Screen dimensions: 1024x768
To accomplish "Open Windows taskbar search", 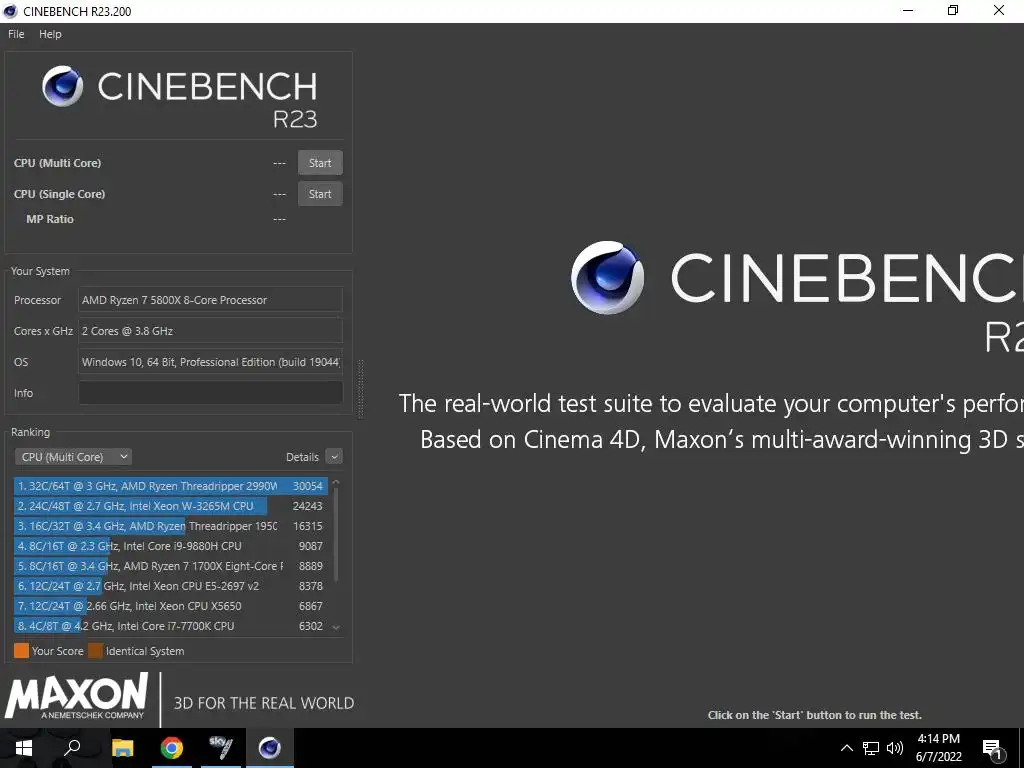I will [x=72, y=748].
